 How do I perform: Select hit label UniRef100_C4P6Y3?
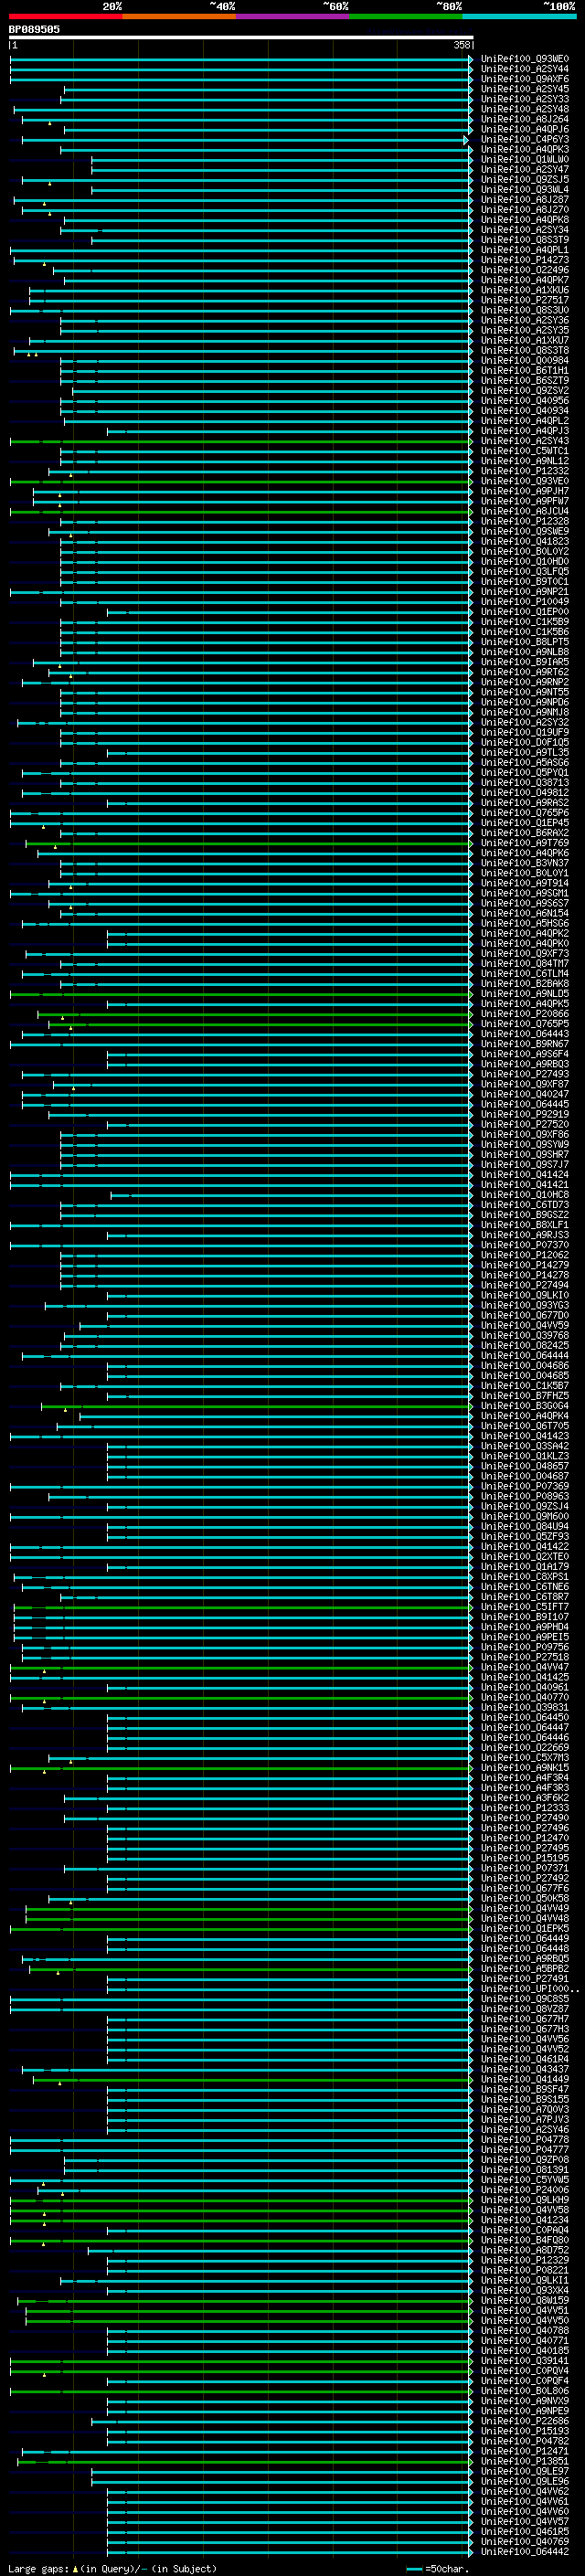tap(525, 140)
